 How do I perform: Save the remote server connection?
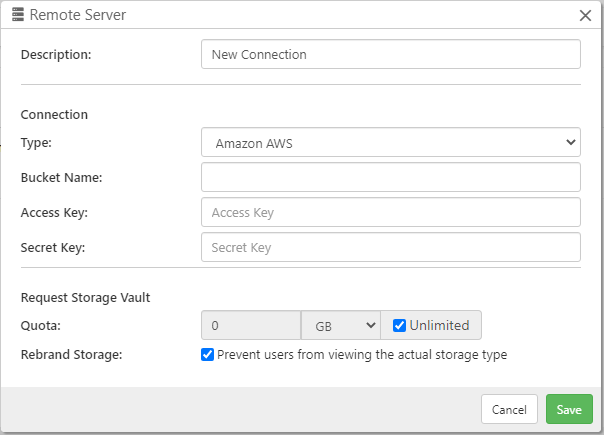tap(569, 409)
